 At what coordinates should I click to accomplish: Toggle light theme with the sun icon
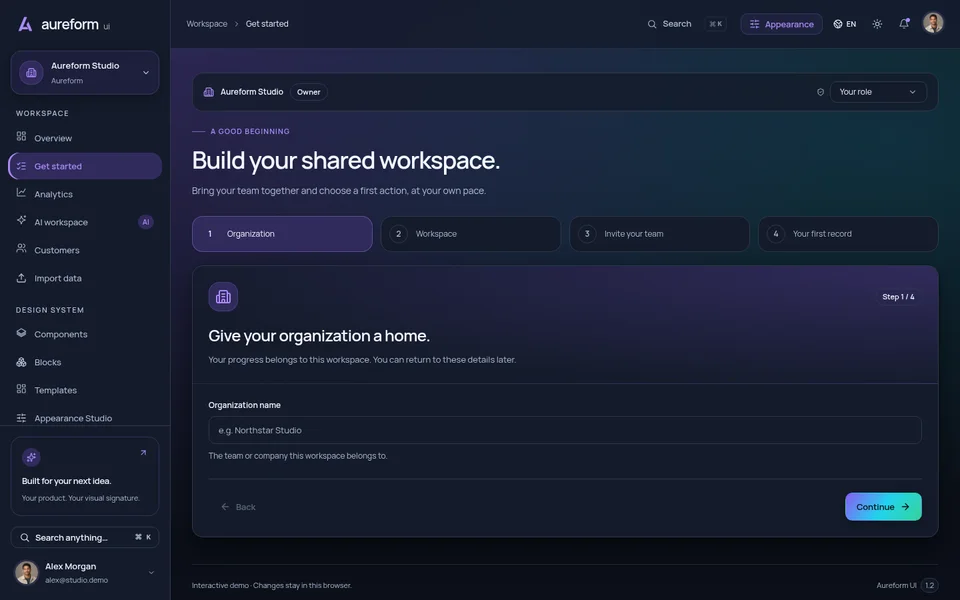point(877,24)
